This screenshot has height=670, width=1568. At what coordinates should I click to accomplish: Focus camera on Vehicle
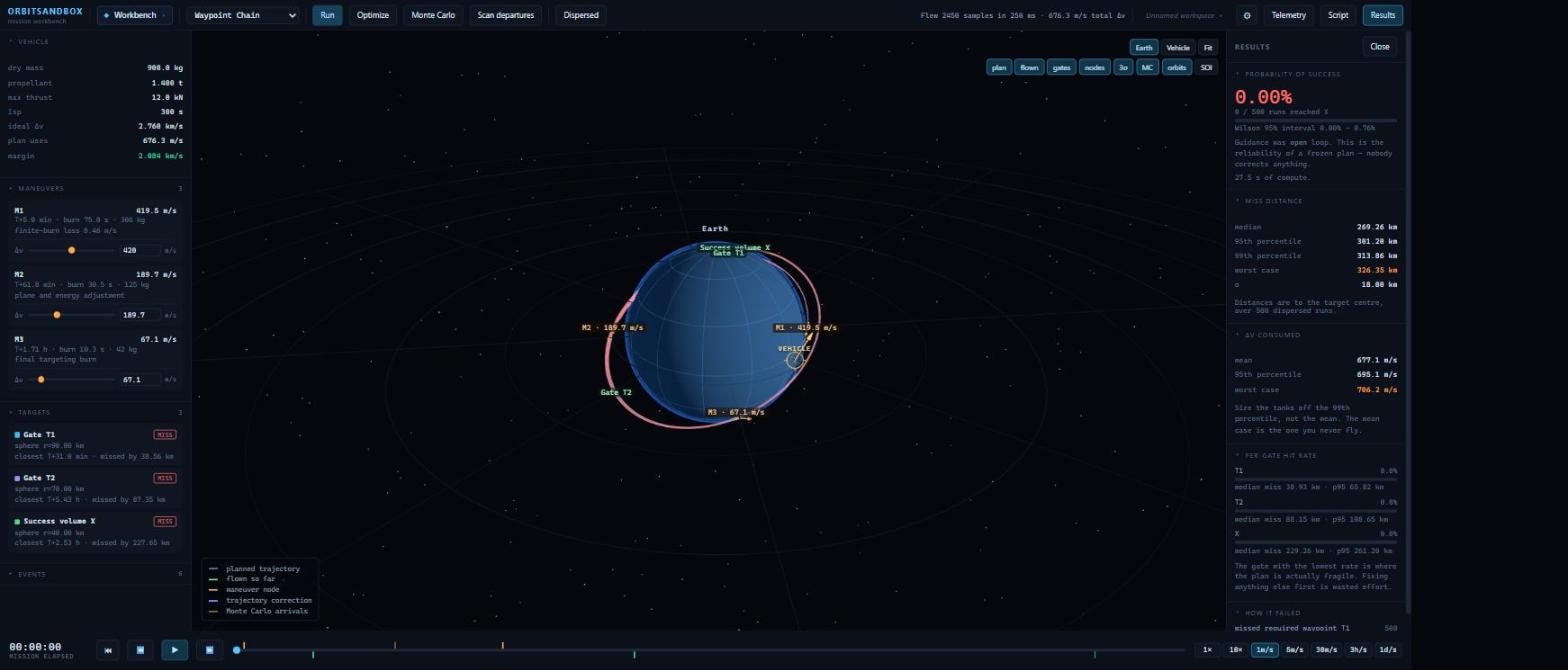pos(1178,47)
